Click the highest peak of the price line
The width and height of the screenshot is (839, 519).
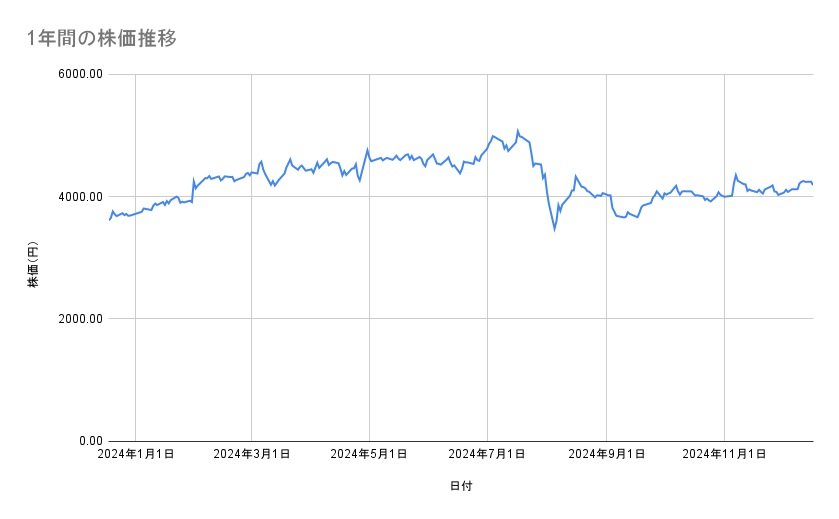pyautogui.click(x=517, y=130)
